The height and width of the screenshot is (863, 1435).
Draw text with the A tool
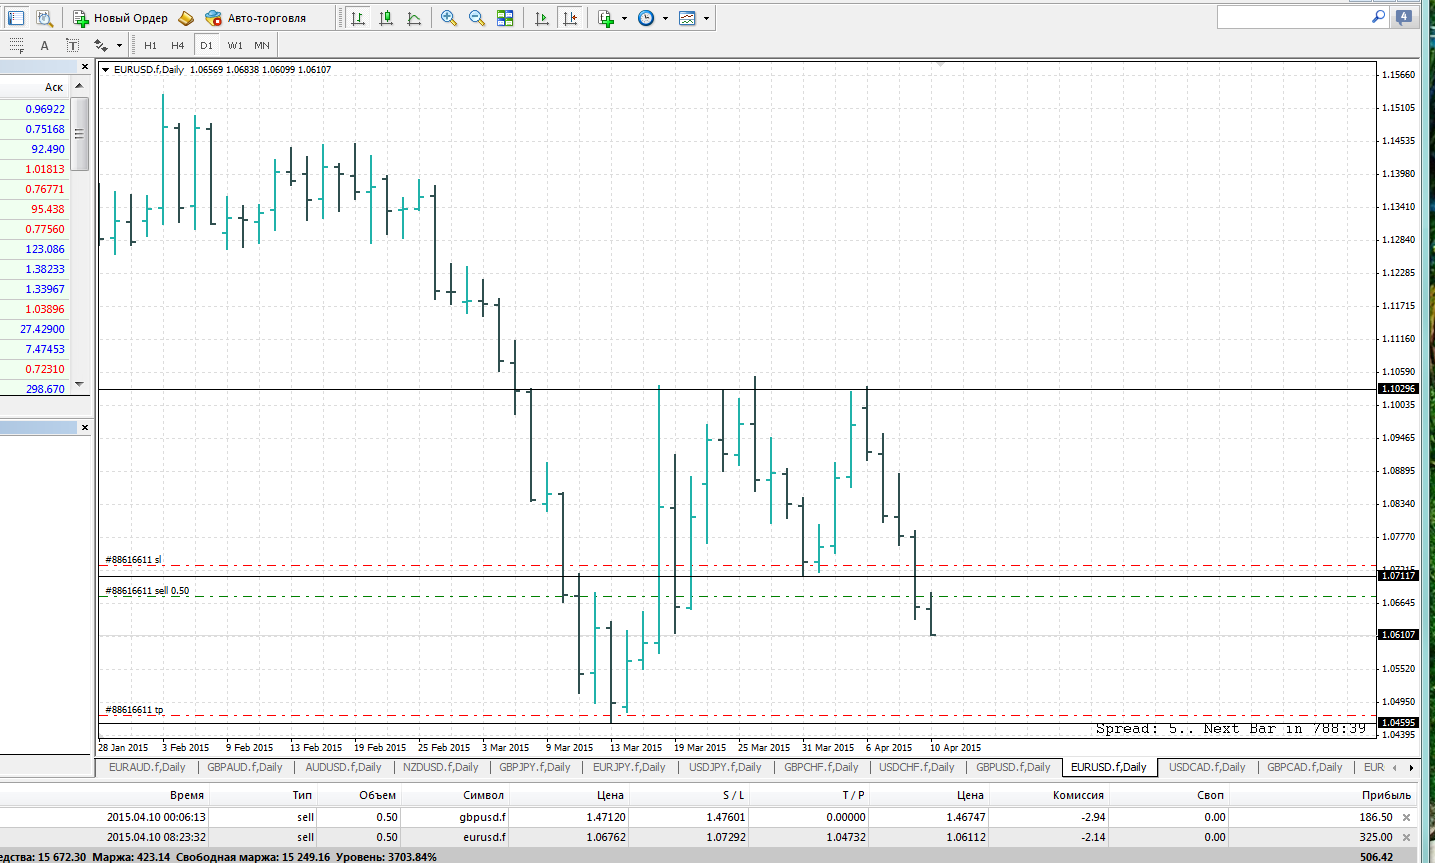44,45
